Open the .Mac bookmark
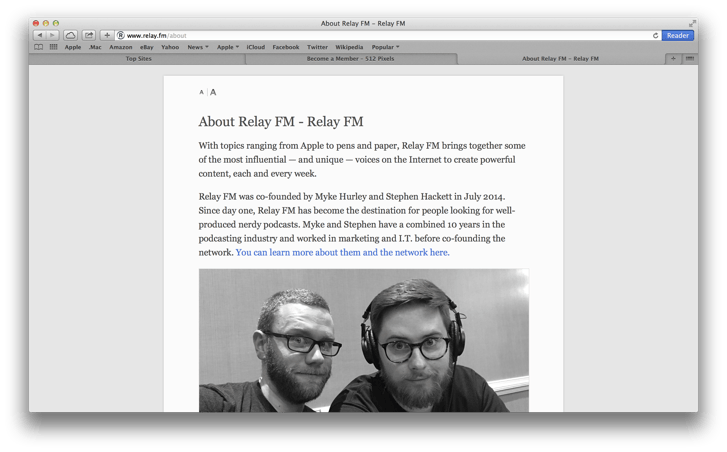Screen dimensions: 727x452 (x=95, y=47)
